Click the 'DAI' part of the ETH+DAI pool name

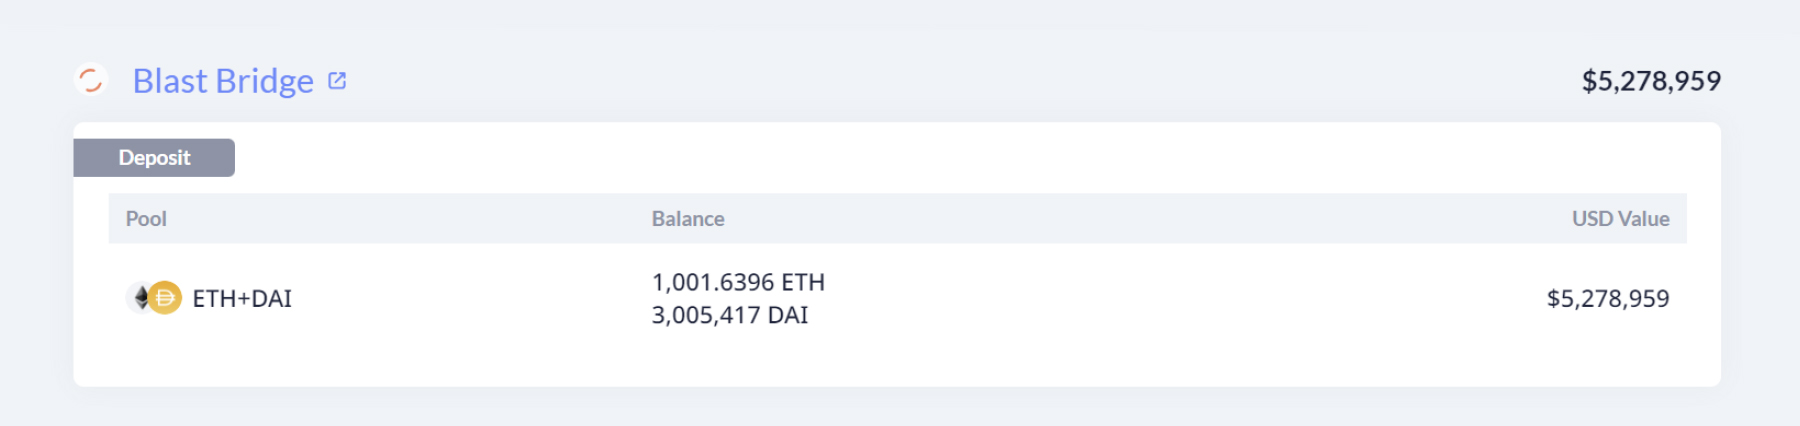(272, 299)
